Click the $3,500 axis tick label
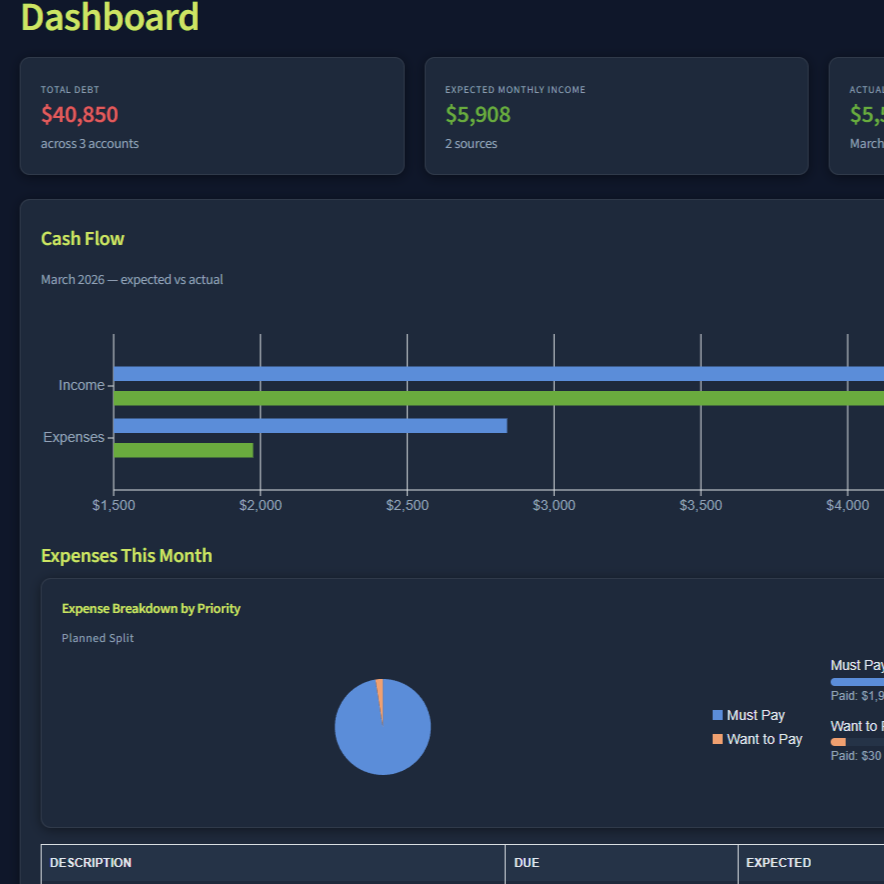 point(701,505)
